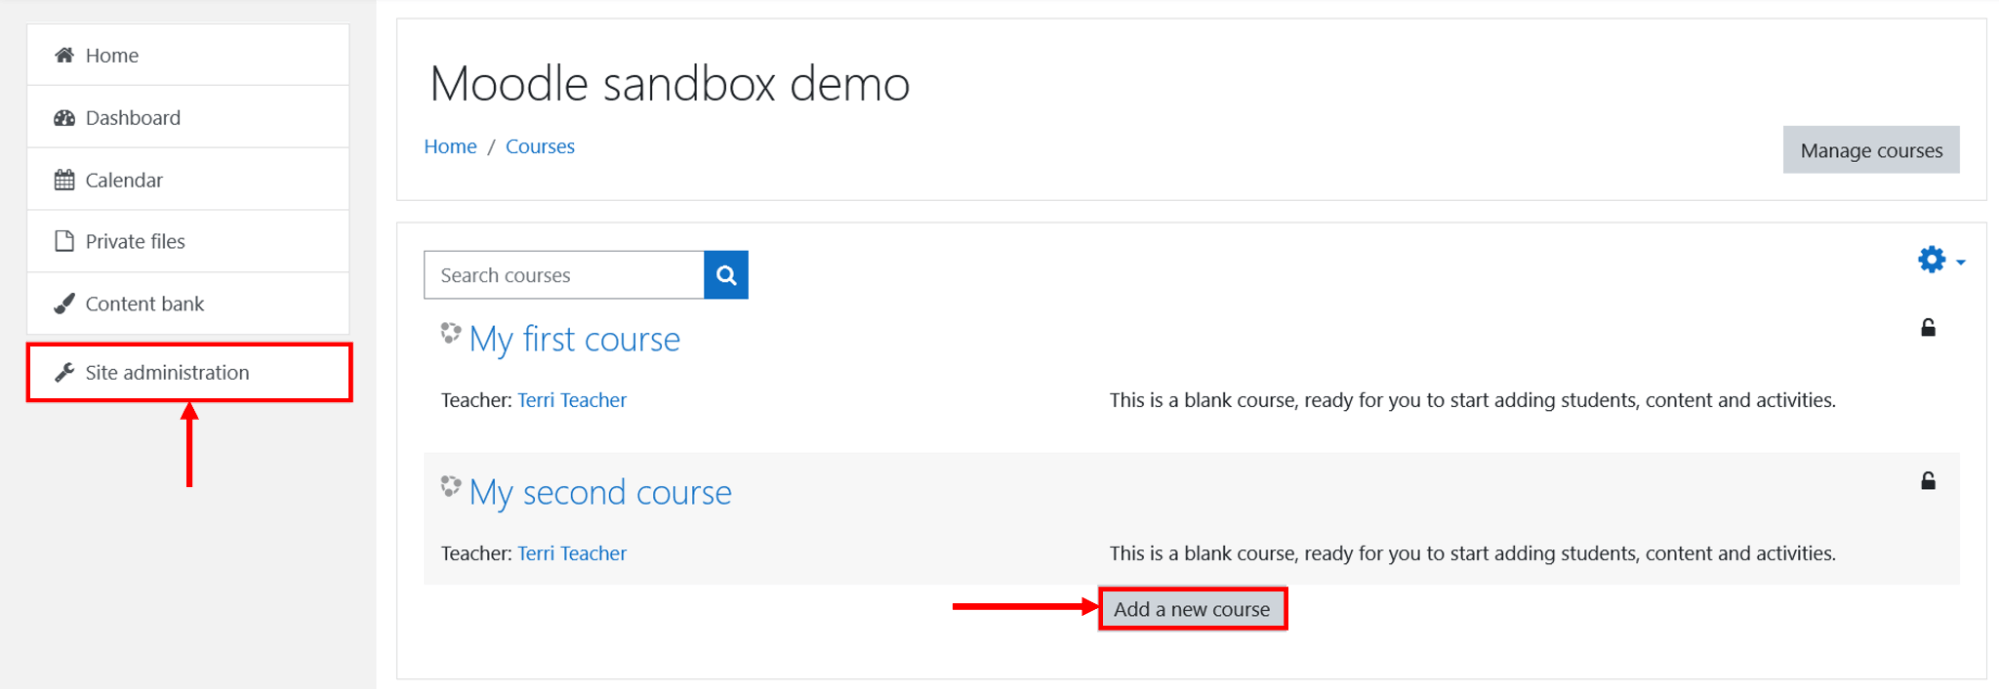1999x690 pixels.
Task: Open Site administration in the sidebar
Action: pos(189,372)
